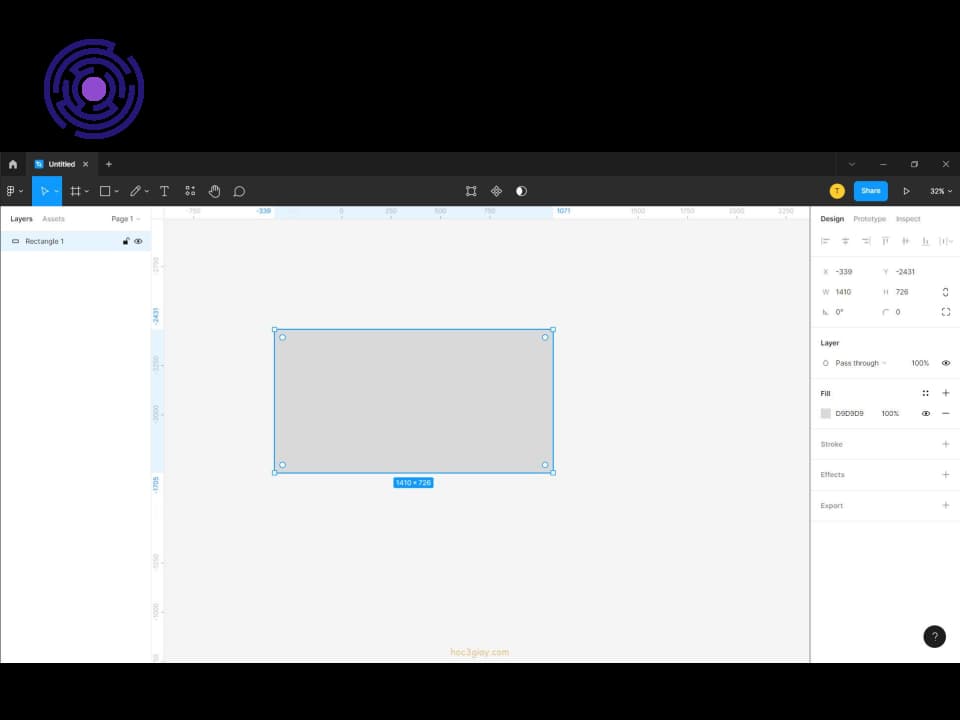This screenshot has height=720, width=960.
Task: Switch to the Assets tab
Action: click(x=53, y=219)
